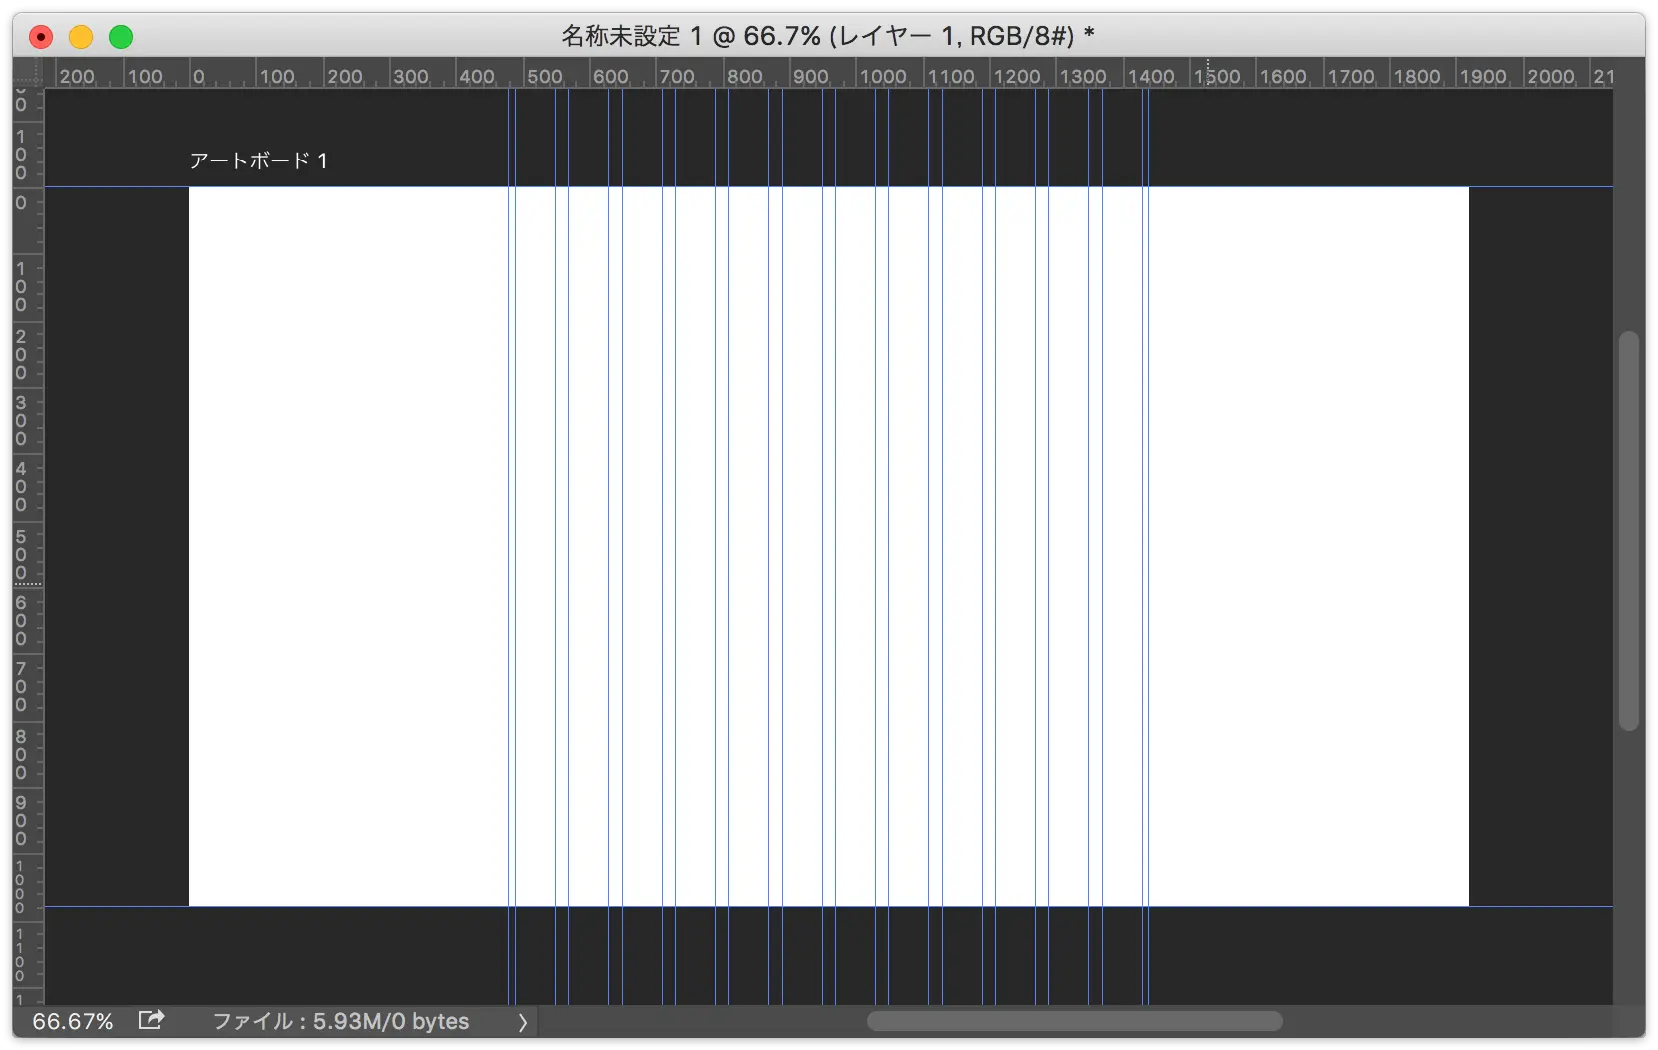Click the 1000 mark on horizontal ruler
1658x1050 pixels.
883,76
